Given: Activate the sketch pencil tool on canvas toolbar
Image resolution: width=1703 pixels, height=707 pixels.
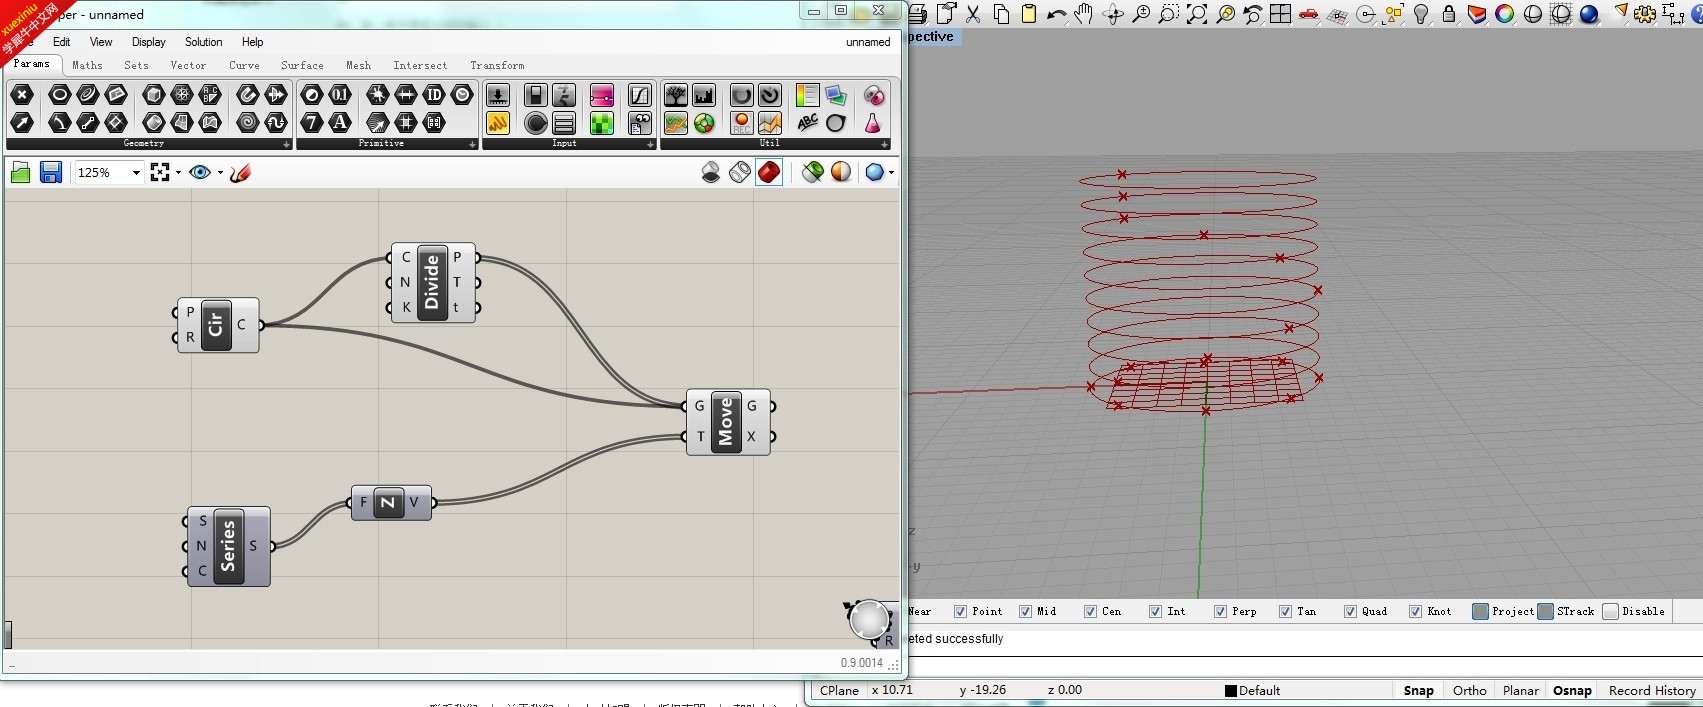Looking at the screenshot, I should coord(240,173).
